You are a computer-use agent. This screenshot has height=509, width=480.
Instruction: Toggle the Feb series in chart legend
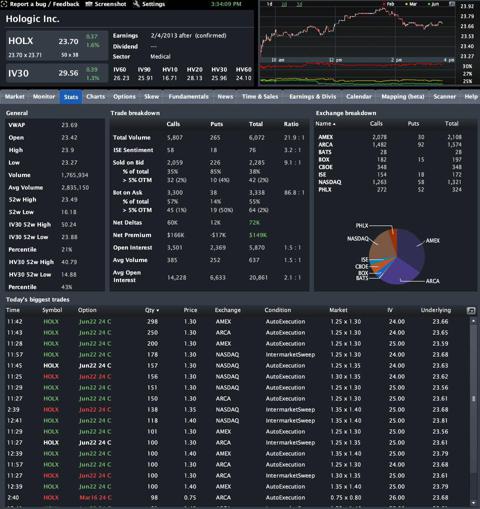click(x=388, y=4)
